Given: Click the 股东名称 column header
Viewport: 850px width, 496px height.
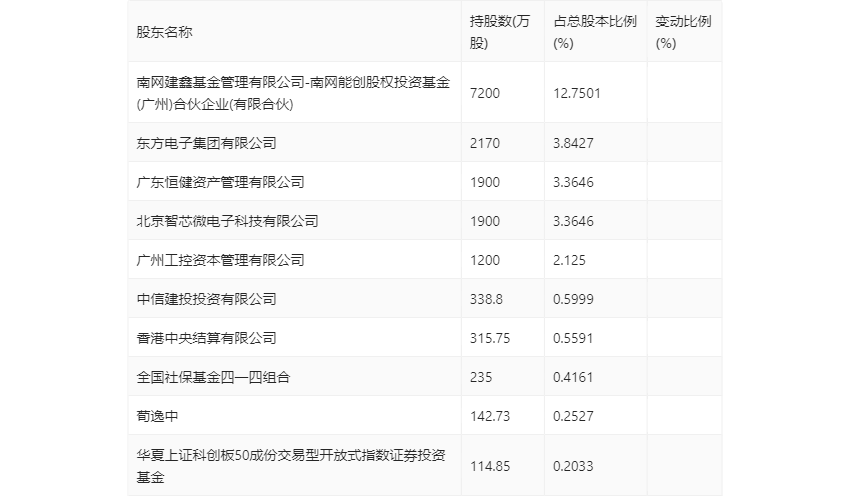Looking at the screenshot, I should click(x=164, y=32).
